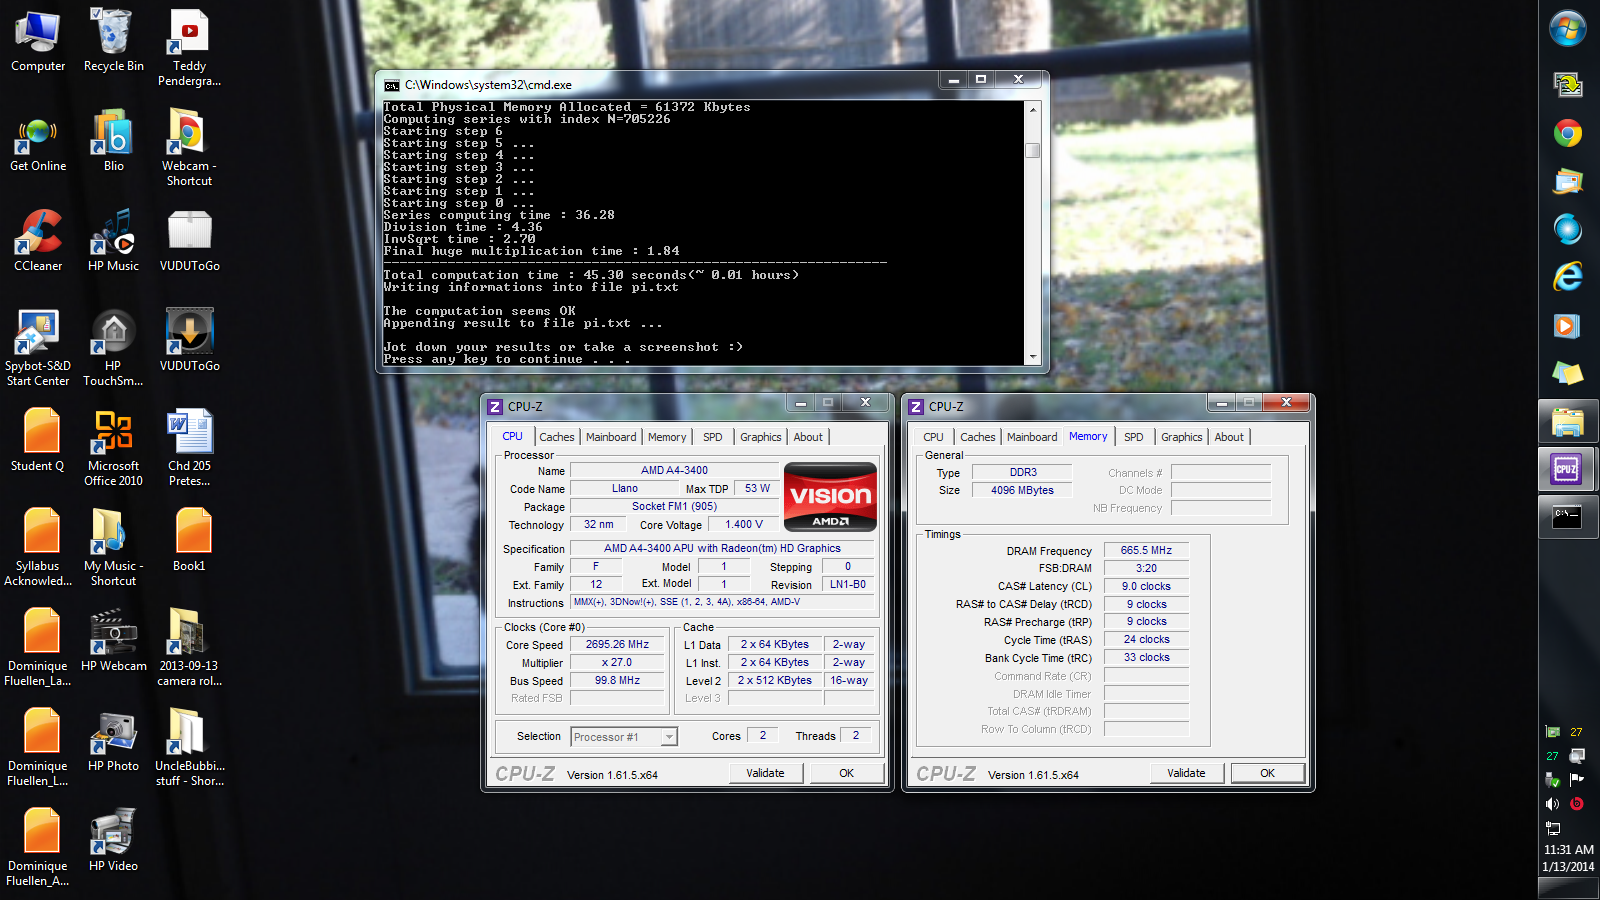1600x900 pixels.
Task: Launch Google Chrome from the taskbar
Action: coord(1567,133)
